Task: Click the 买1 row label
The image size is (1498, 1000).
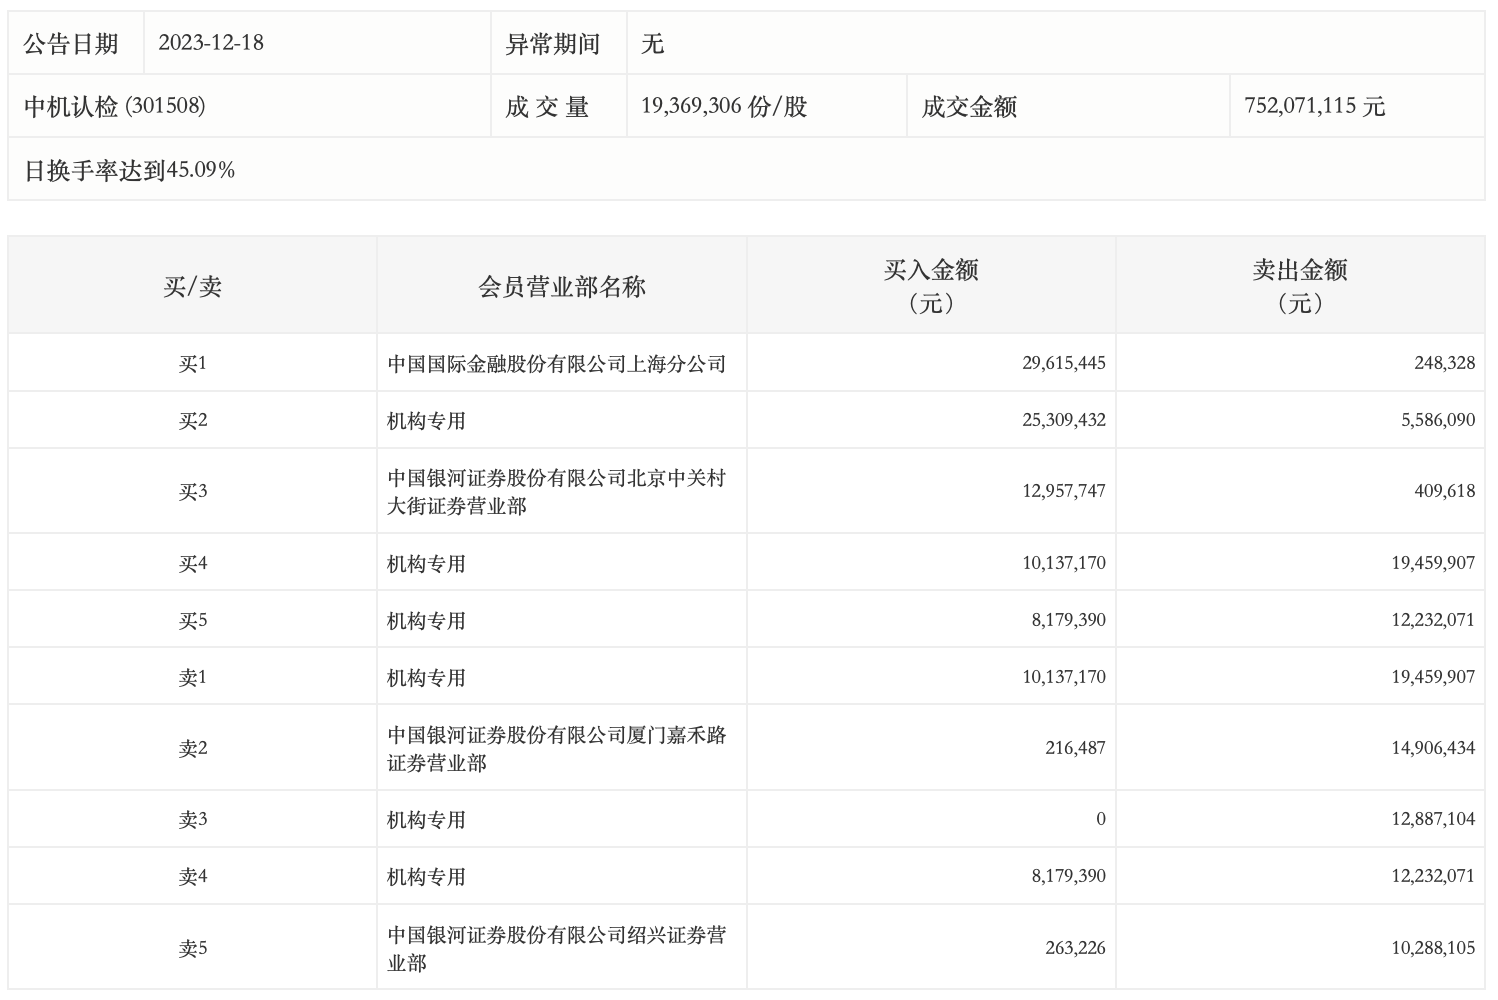Action: pos(192,364)
